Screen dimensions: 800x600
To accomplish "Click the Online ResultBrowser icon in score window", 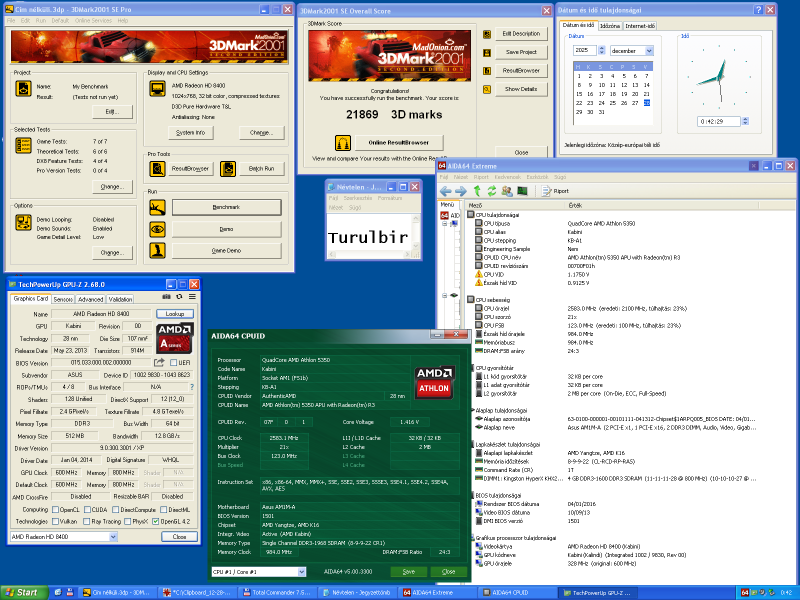I will pyautogui.click(x=342, y=142).
